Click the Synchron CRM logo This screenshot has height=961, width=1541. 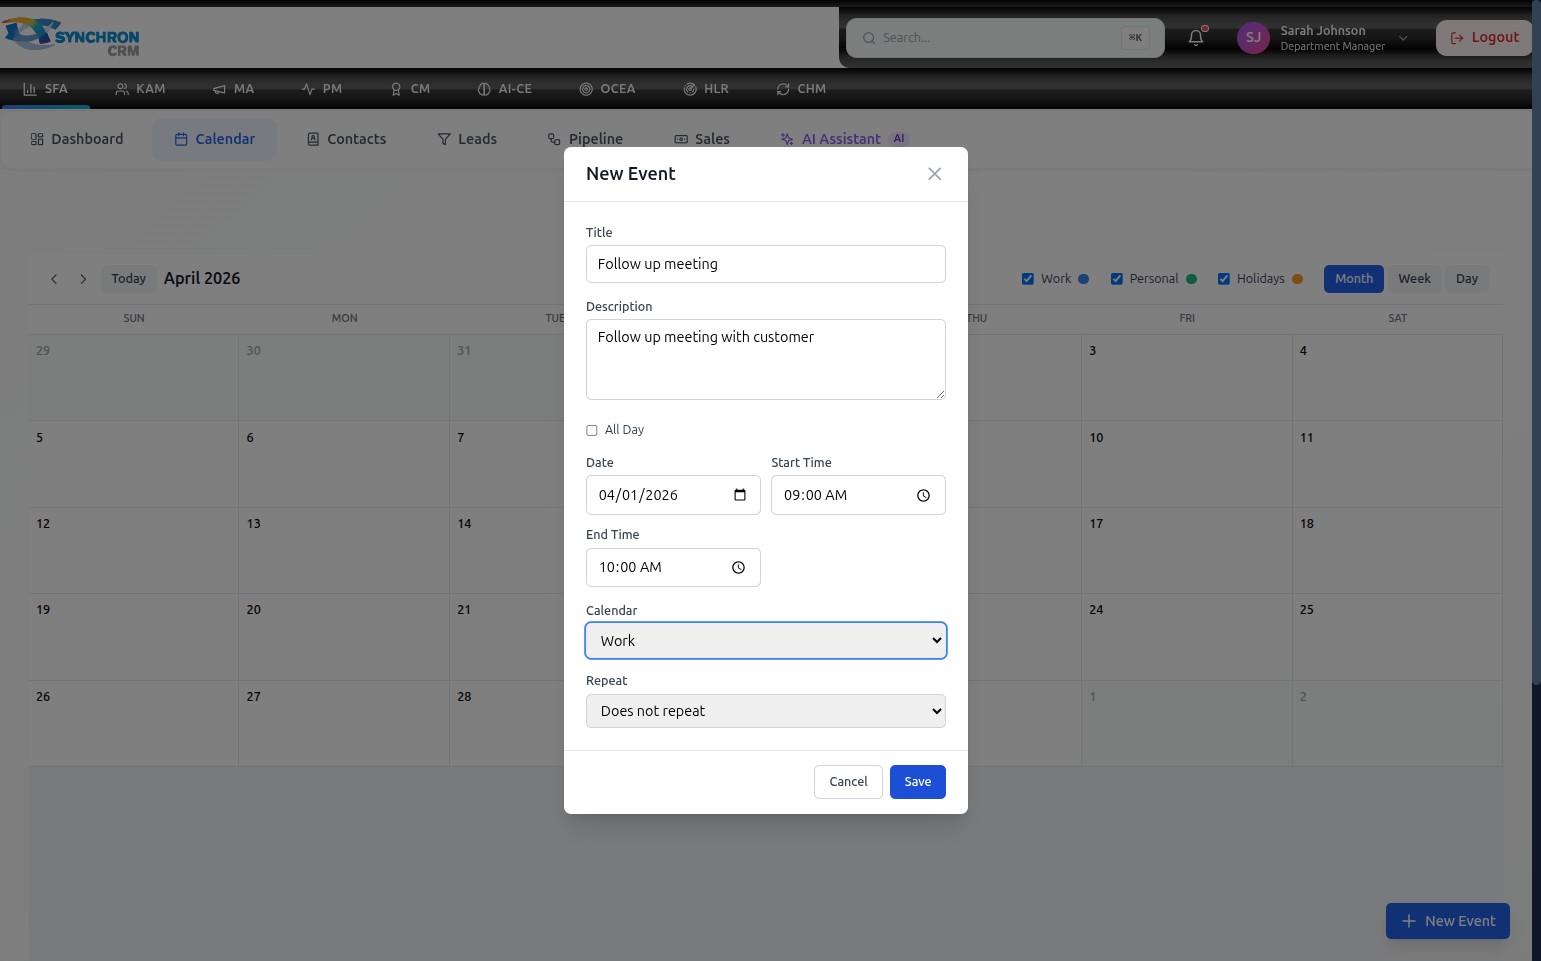pos(71,37)
